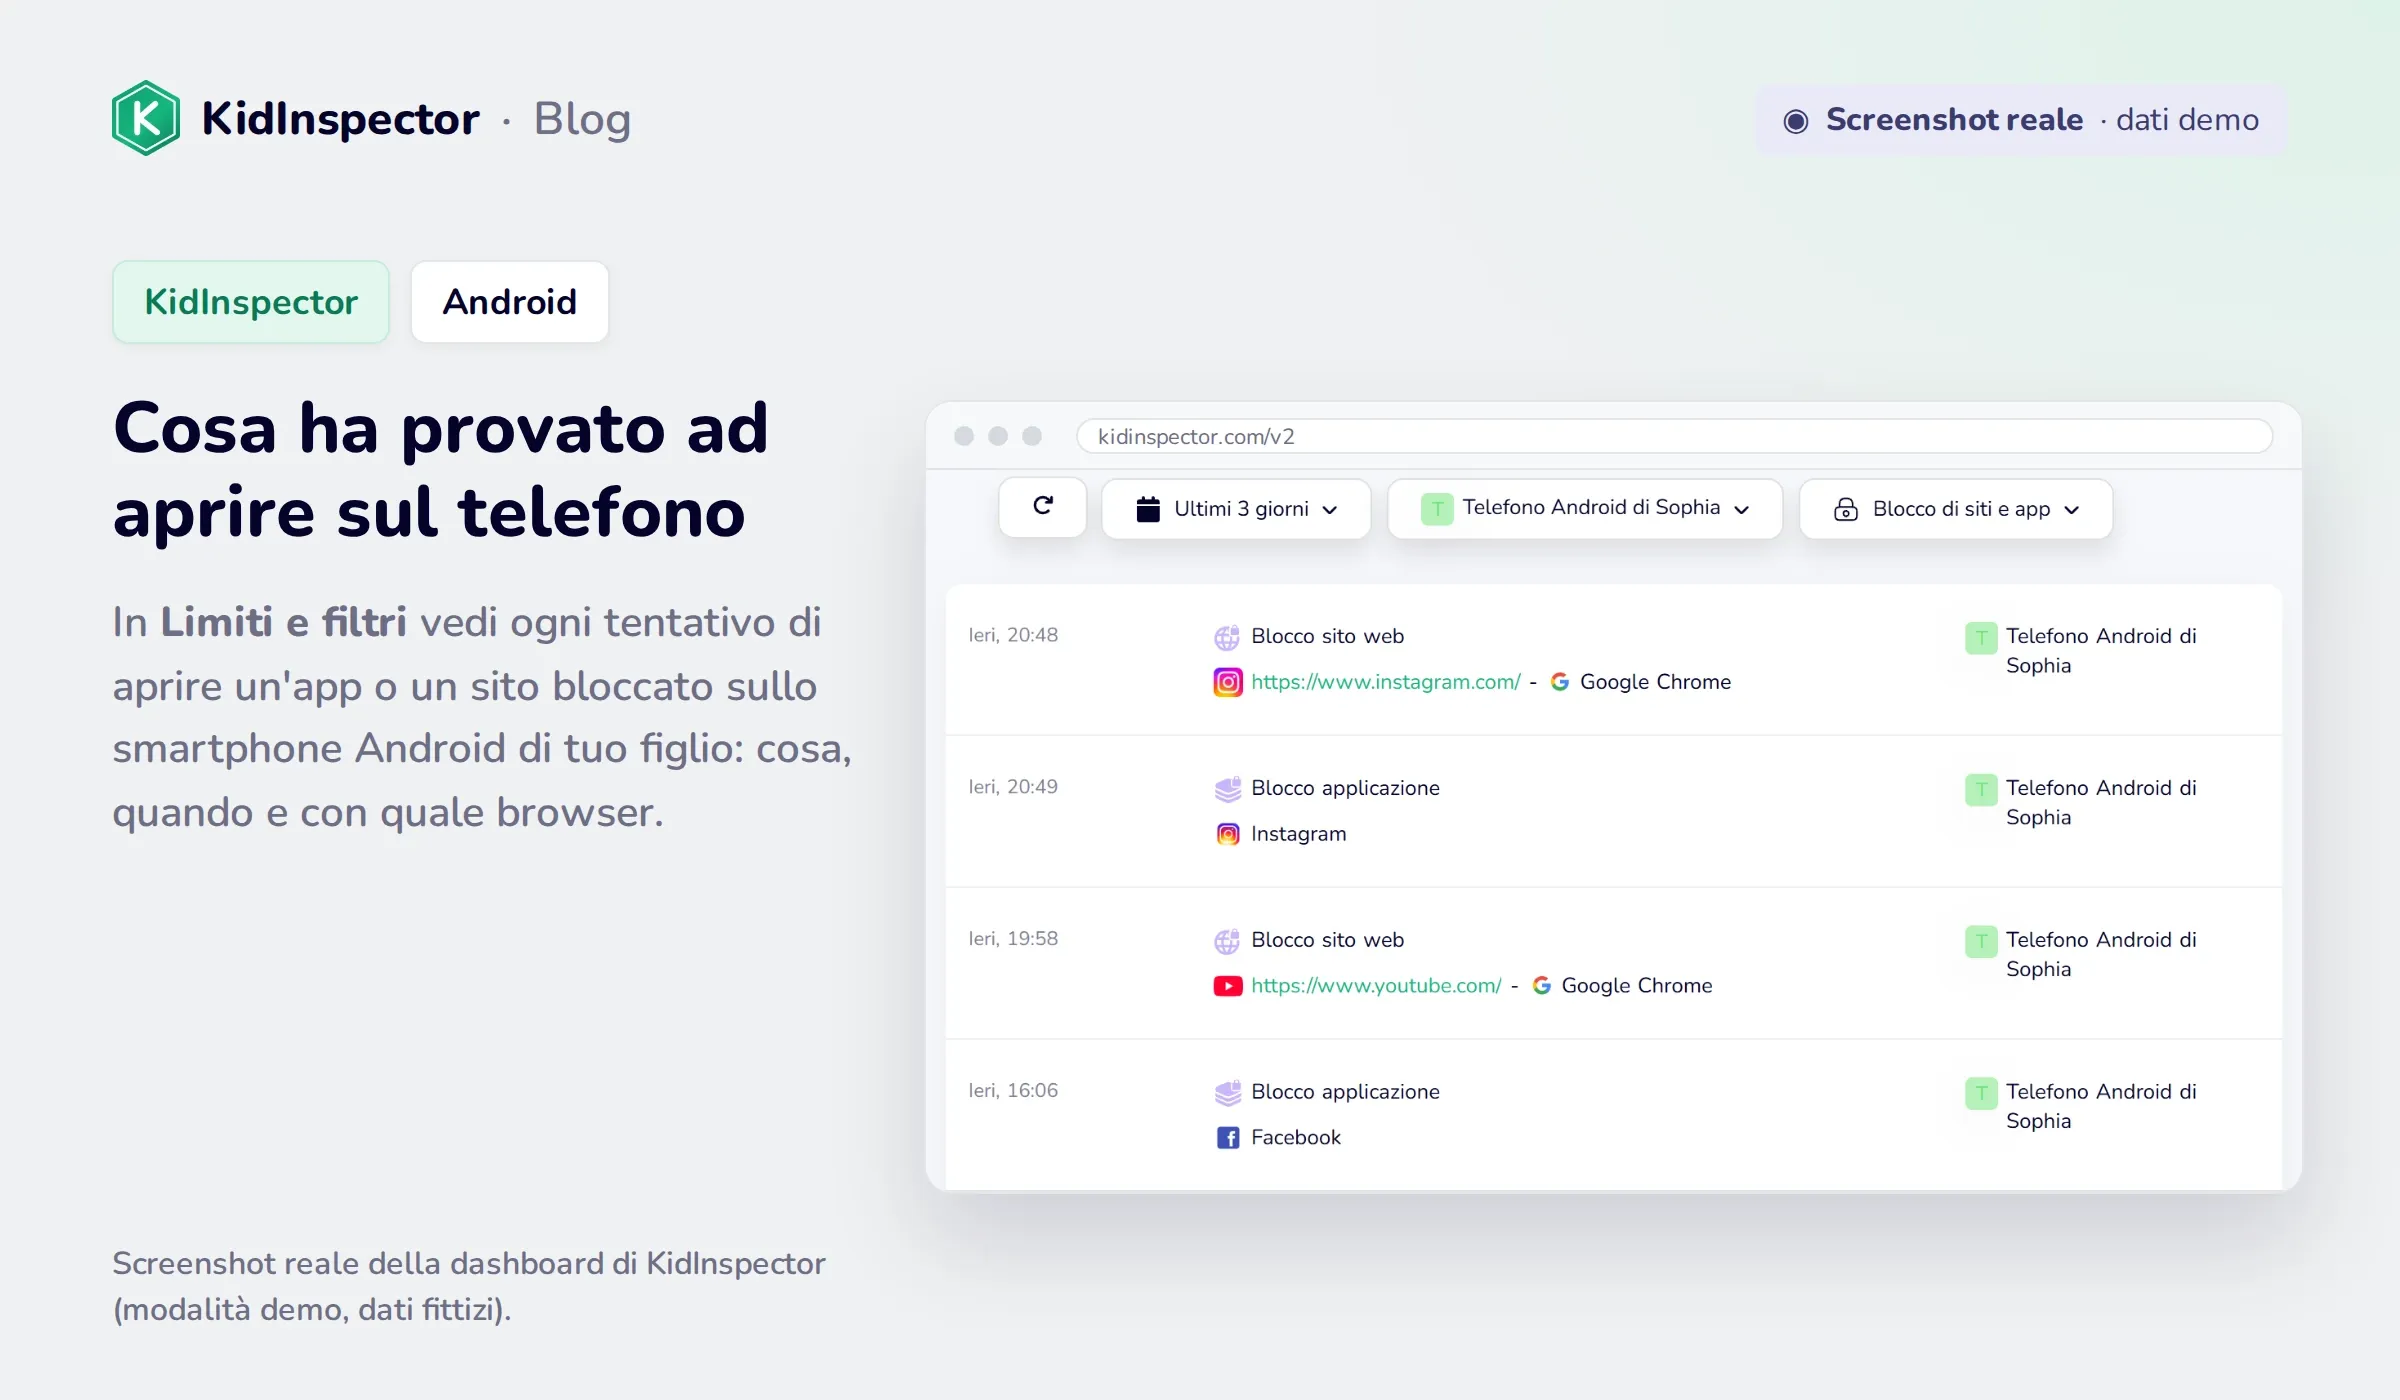Open the https://www.instagram.com/ link
Viewport: 2400px width, 1400px height.
[x=1386, y=682]
